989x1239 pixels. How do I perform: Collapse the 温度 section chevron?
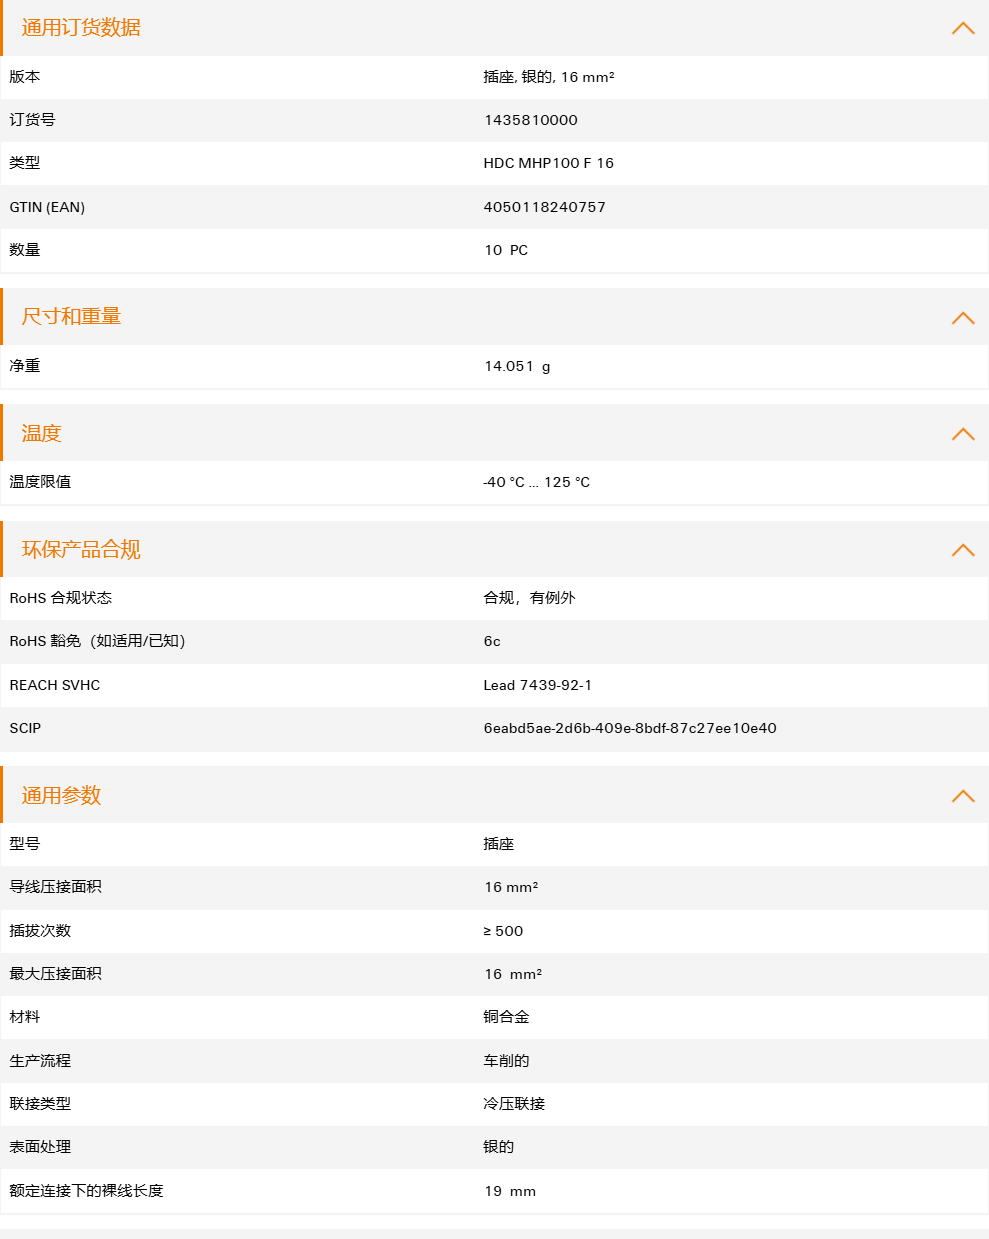pyautogui.click(x=963, y=434)
